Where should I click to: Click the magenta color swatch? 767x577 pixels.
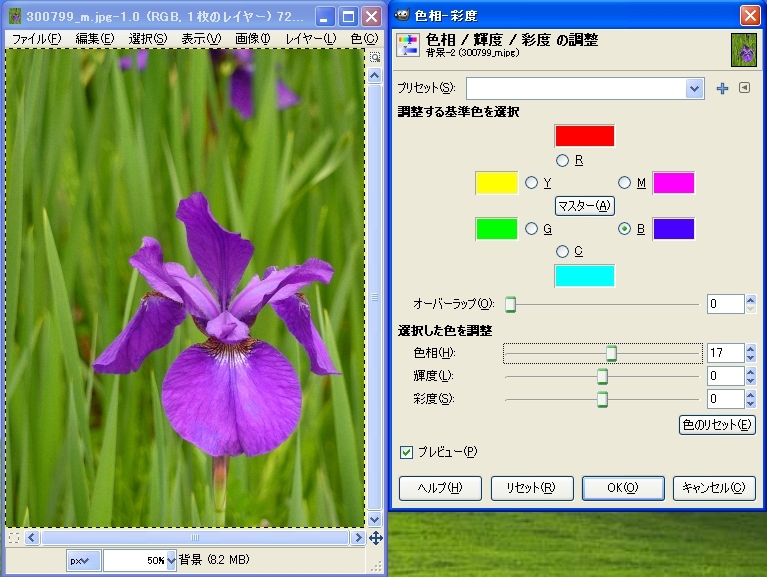pyautogui.click(x=674, y=183)
